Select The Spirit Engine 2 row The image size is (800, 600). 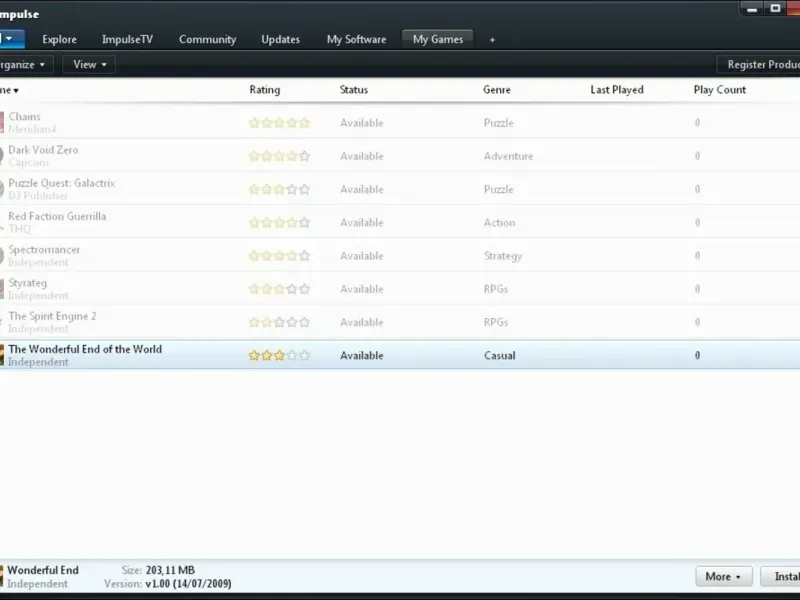[400, 321]
